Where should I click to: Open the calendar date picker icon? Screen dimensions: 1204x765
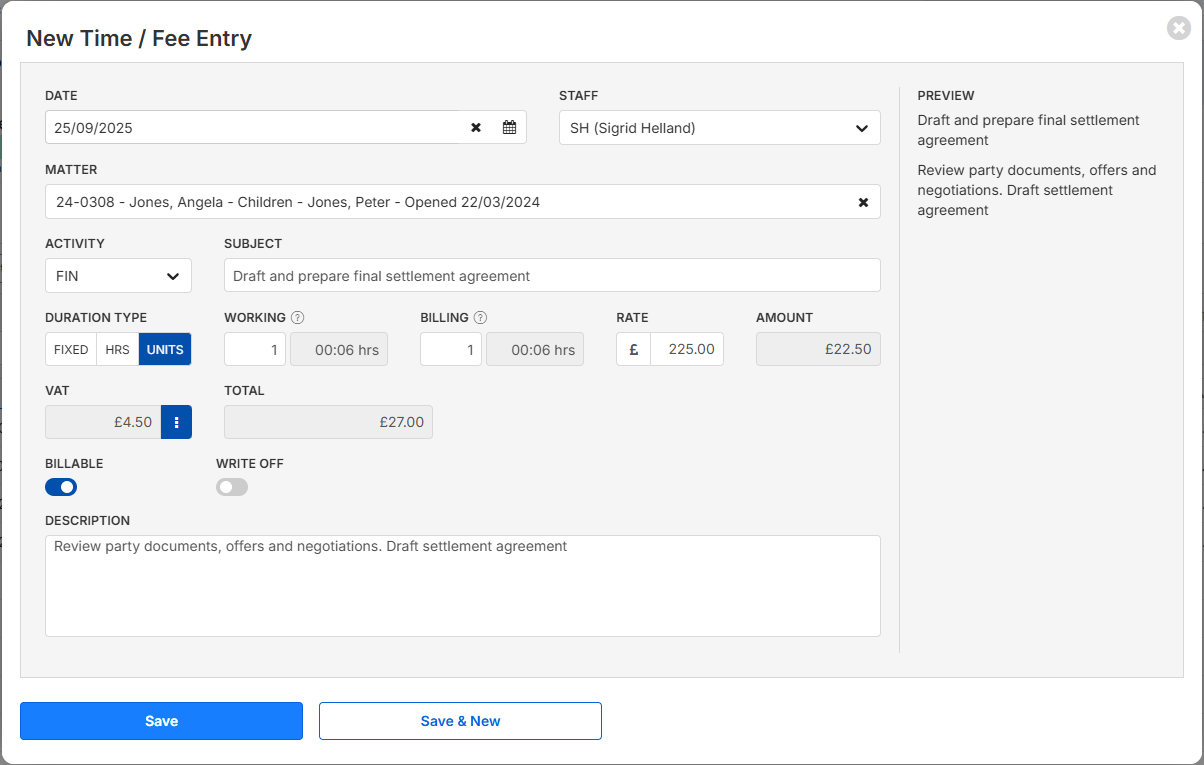pyautogui.click(x=509, y=127)
